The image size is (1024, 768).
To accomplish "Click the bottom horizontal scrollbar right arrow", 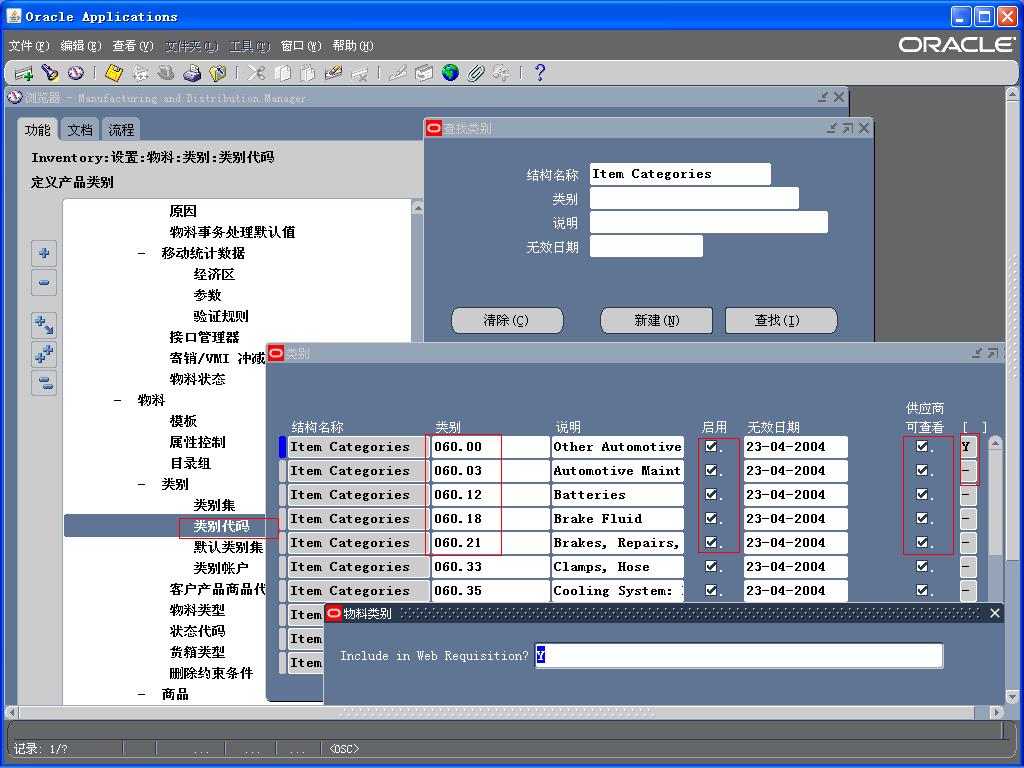I will point(997,712).
